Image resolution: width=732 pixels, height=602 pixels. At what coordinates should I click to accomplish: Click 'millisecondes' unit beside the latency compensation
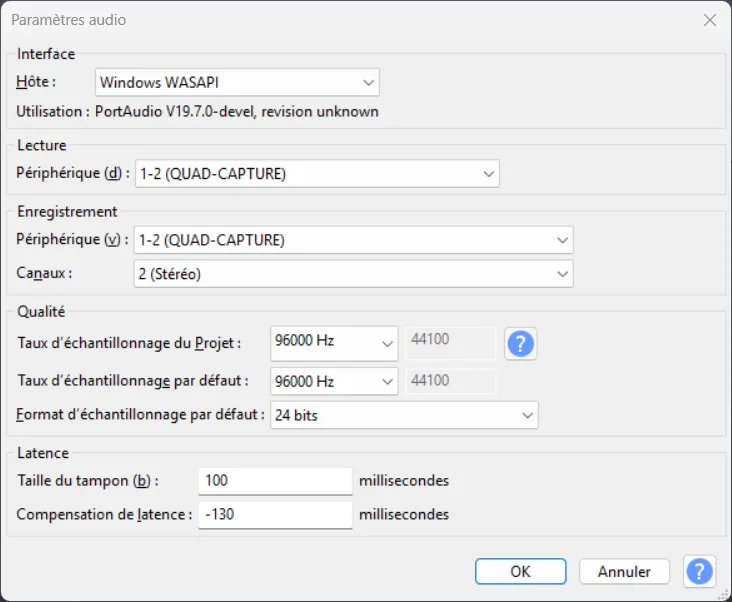coord(404,514)
